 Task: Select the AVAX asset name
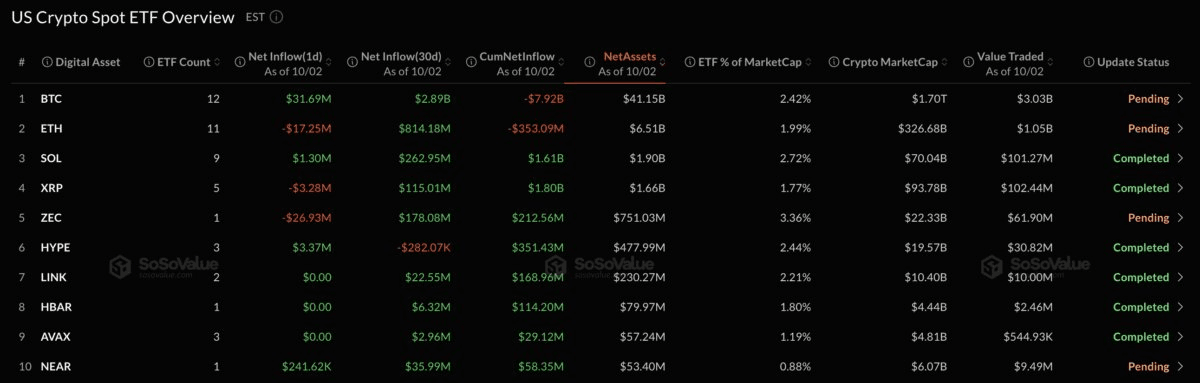point(55,337)
